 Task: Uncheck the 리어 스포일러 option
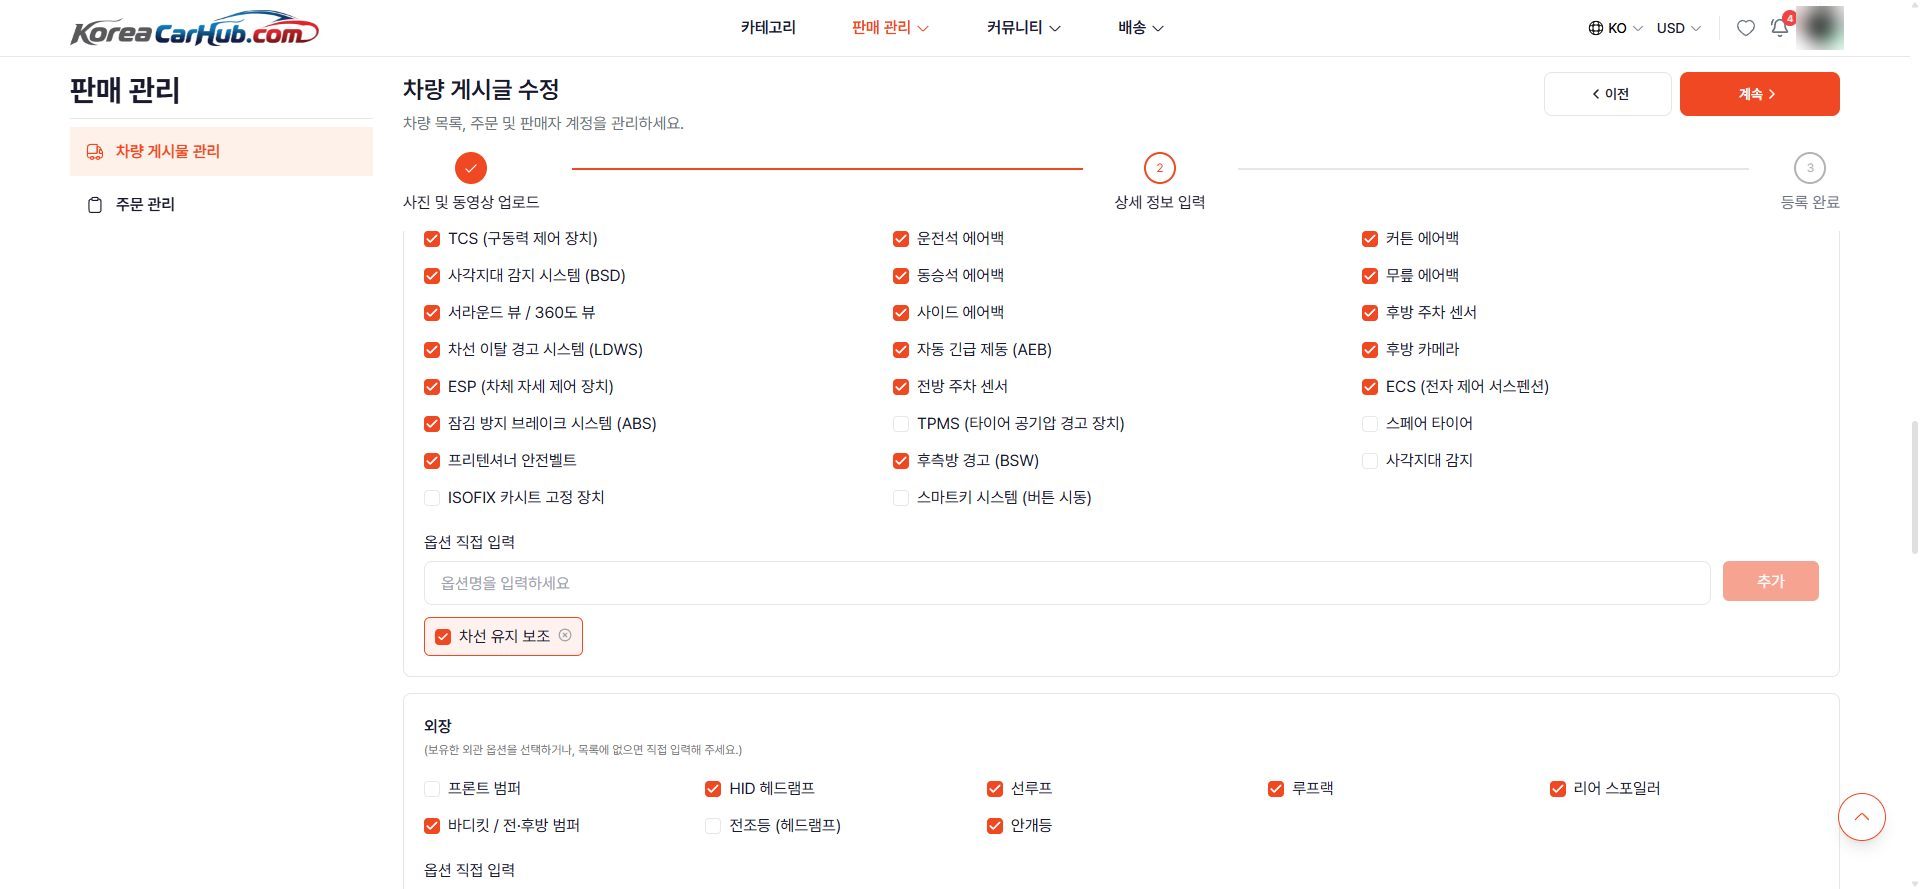(1558, 789)
